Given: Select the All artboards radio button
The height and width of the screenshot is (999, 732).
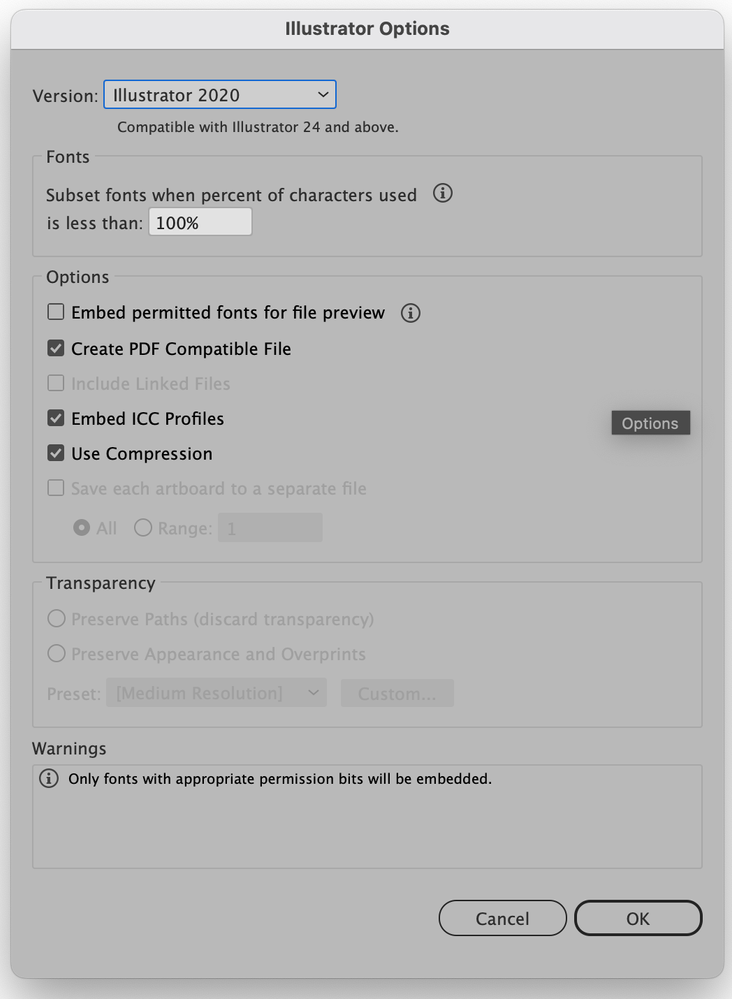Looking at the screenshot, I should coord(82,528).
